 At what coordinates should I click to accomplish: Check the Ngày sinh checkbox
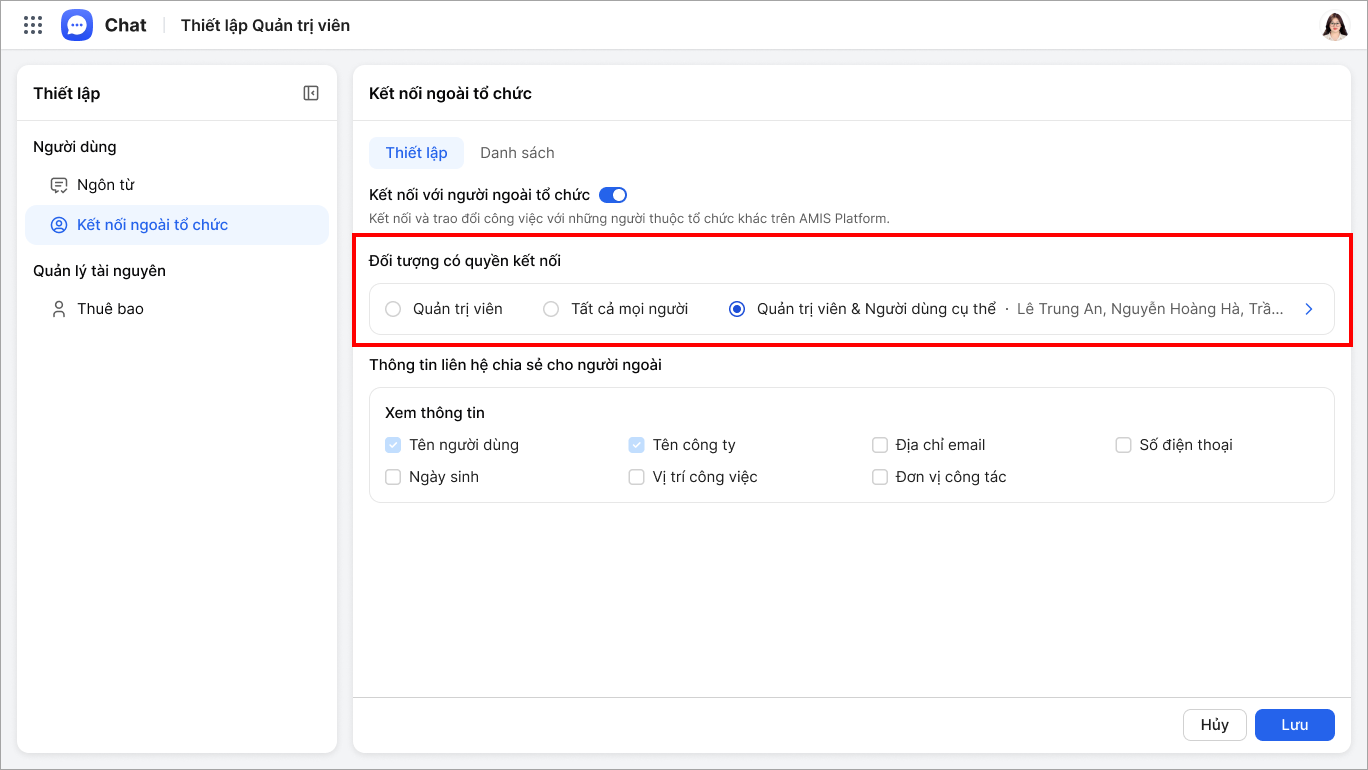click(393, 477)
